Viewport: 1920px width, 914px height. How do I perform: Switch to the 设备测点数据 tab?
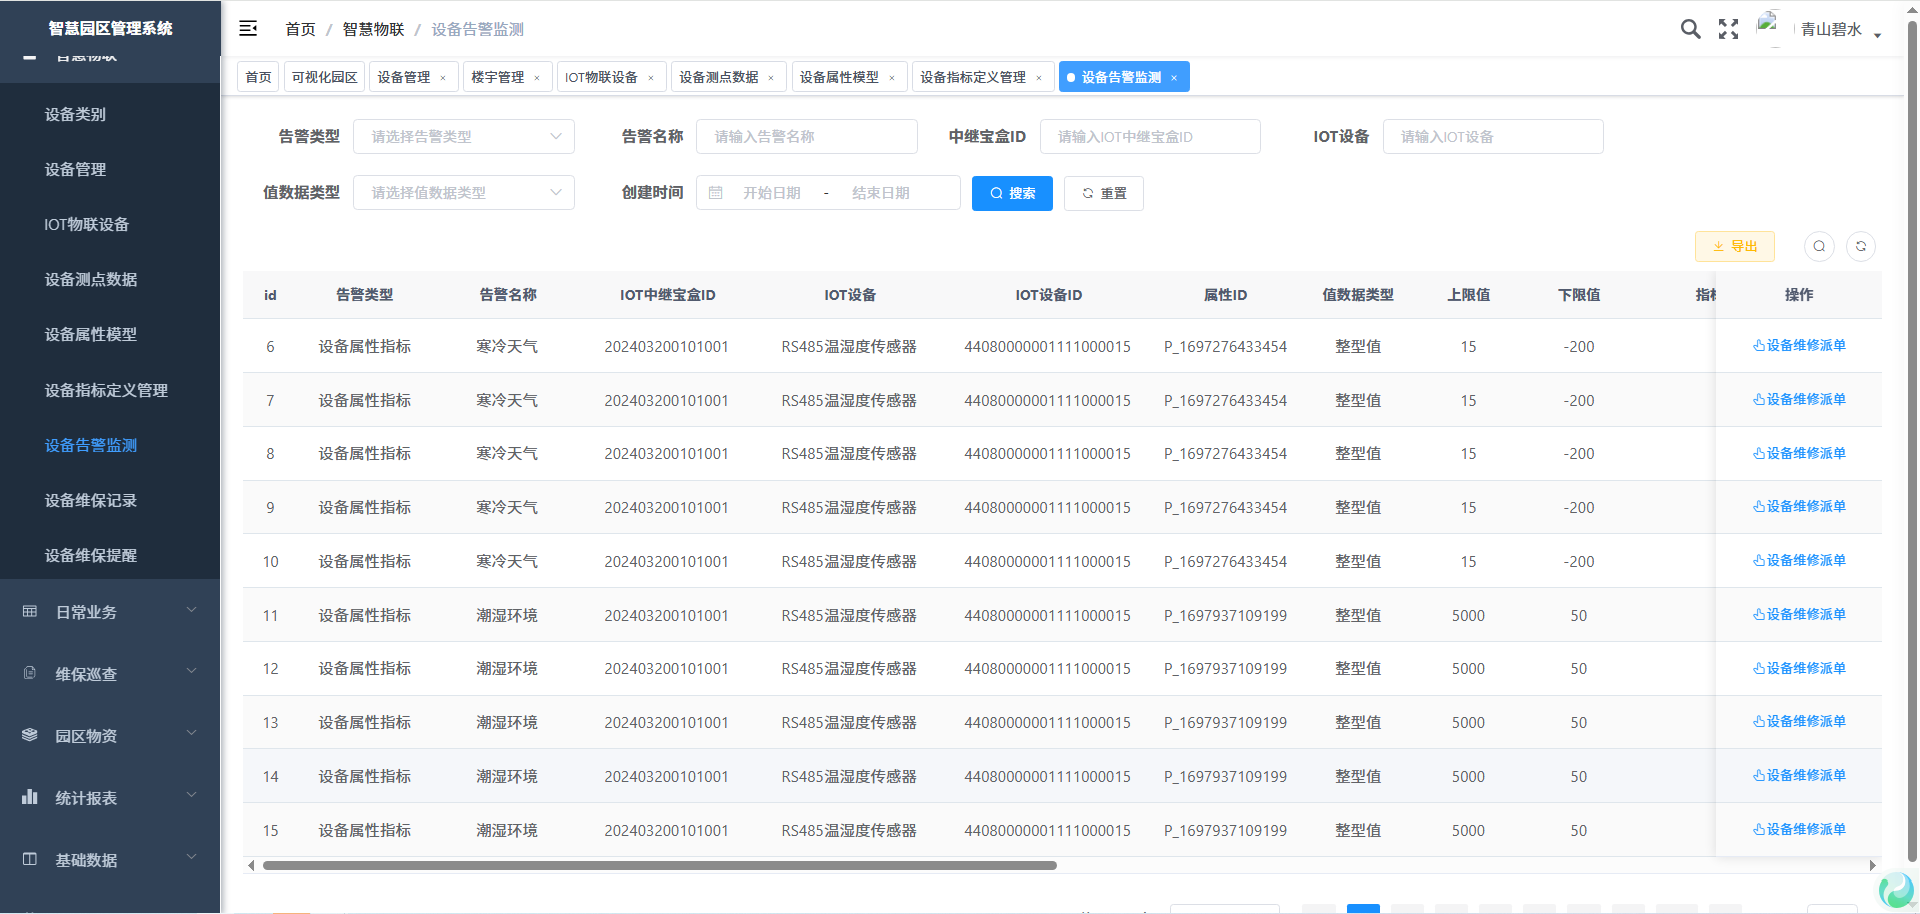click(x=718, y=77)
